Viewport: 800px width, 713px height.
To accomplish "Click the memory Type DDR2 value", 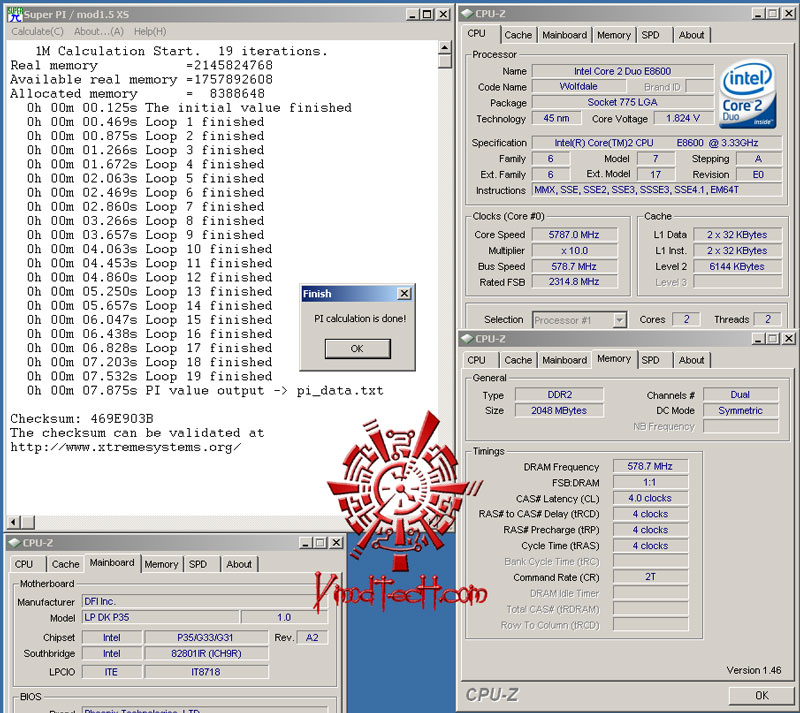I will (559, 395).
